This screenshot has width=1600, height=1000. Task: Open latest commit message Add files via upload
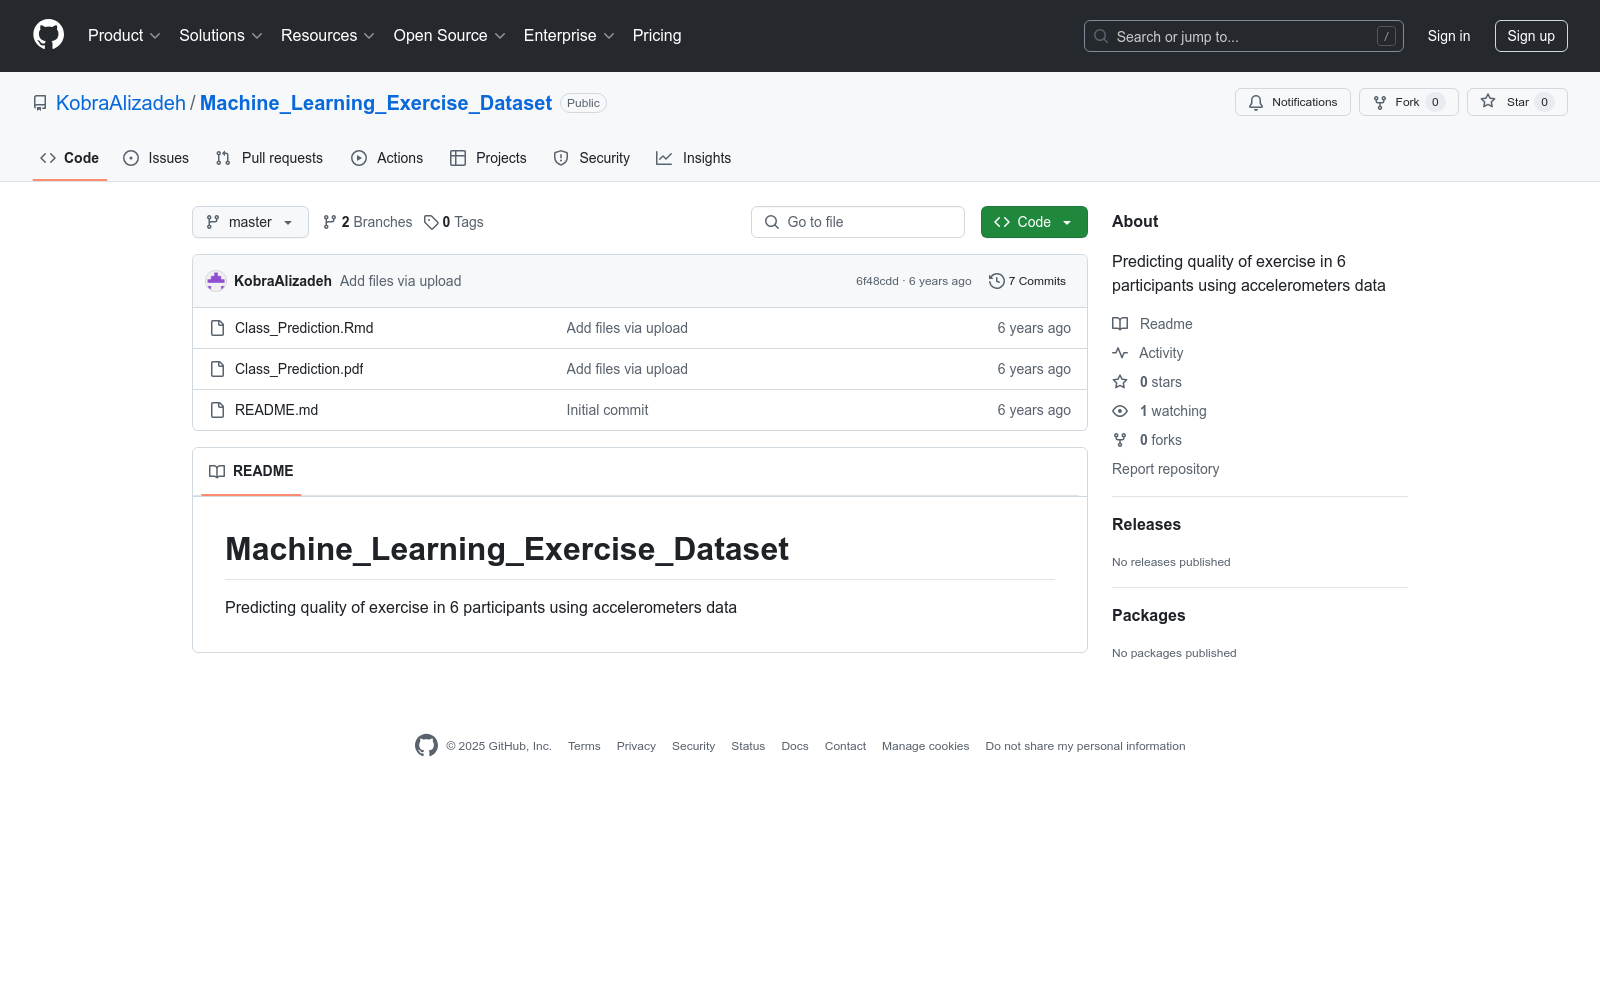(x=400, y=281)
